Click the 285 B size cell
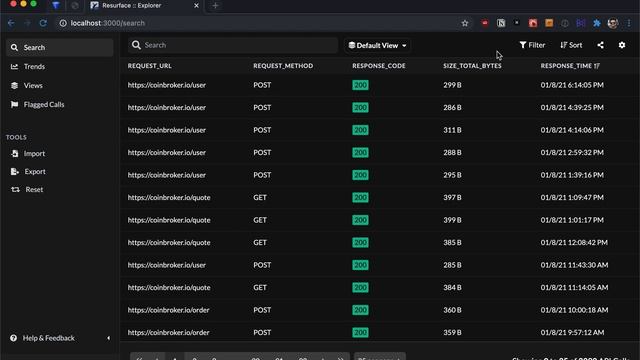Screen dimensions: 640x360 pyautogui.click(x=452, y=265)
